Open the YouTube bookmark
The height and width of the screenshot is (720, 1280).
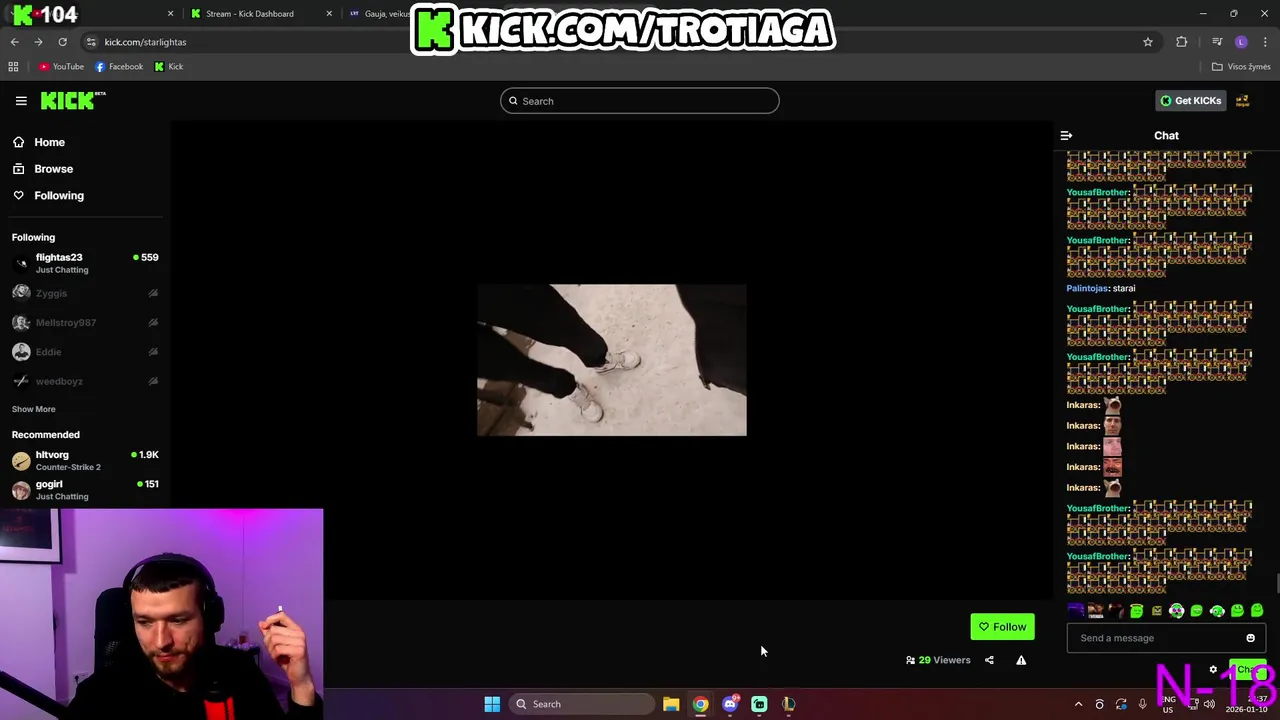point(61,67)
